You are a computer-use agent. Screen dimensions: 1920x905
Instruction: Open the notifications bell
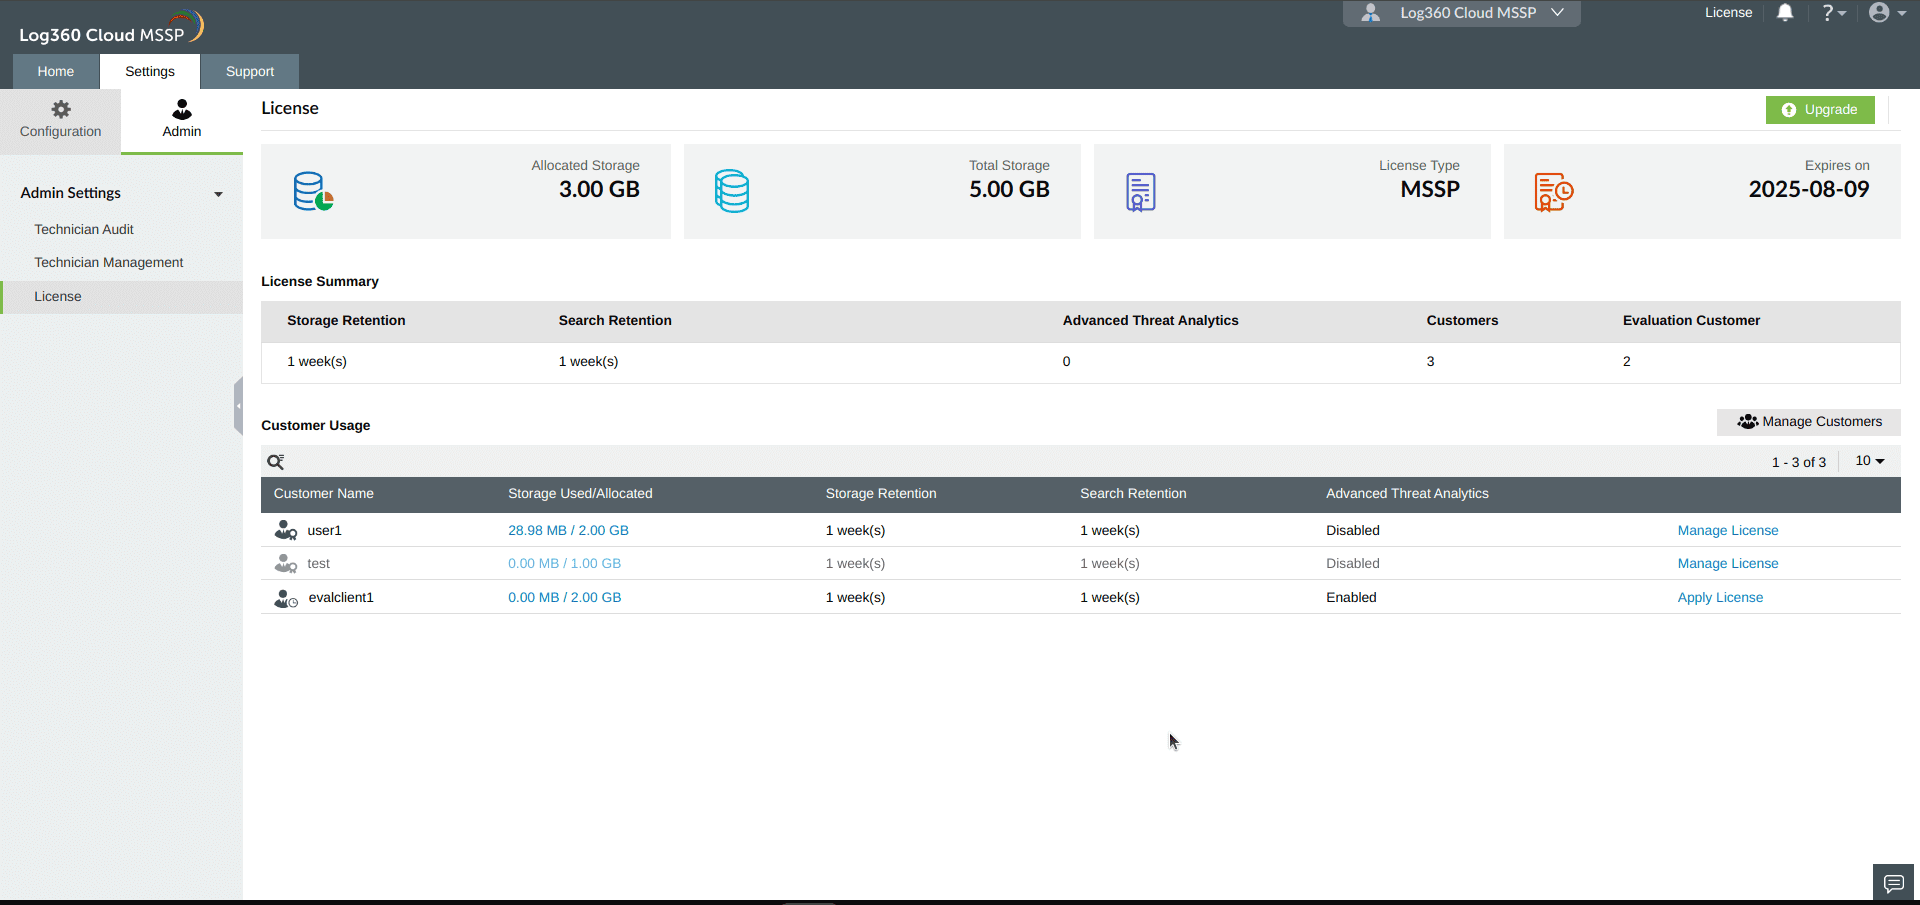(1785, 13)
